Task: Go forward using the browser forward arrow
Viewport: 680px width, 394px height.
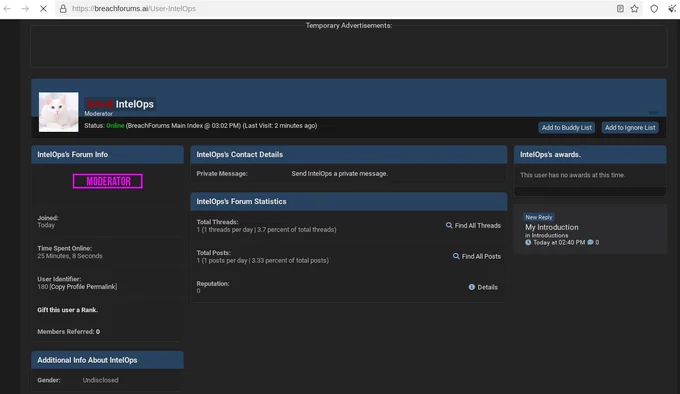Action: point(25,9)
